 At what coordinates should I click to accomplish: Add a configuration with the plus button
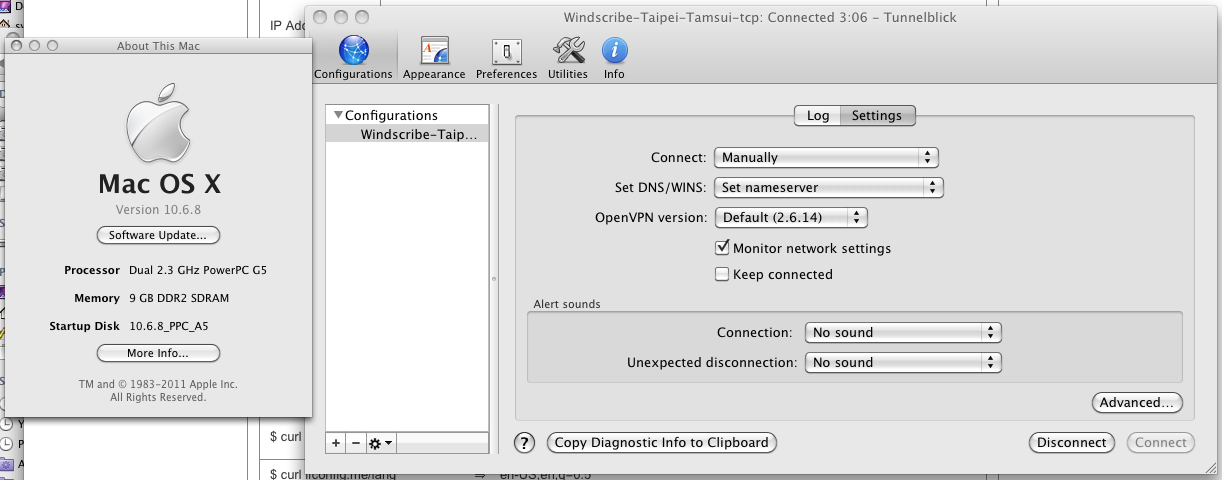tap(336, 442)
